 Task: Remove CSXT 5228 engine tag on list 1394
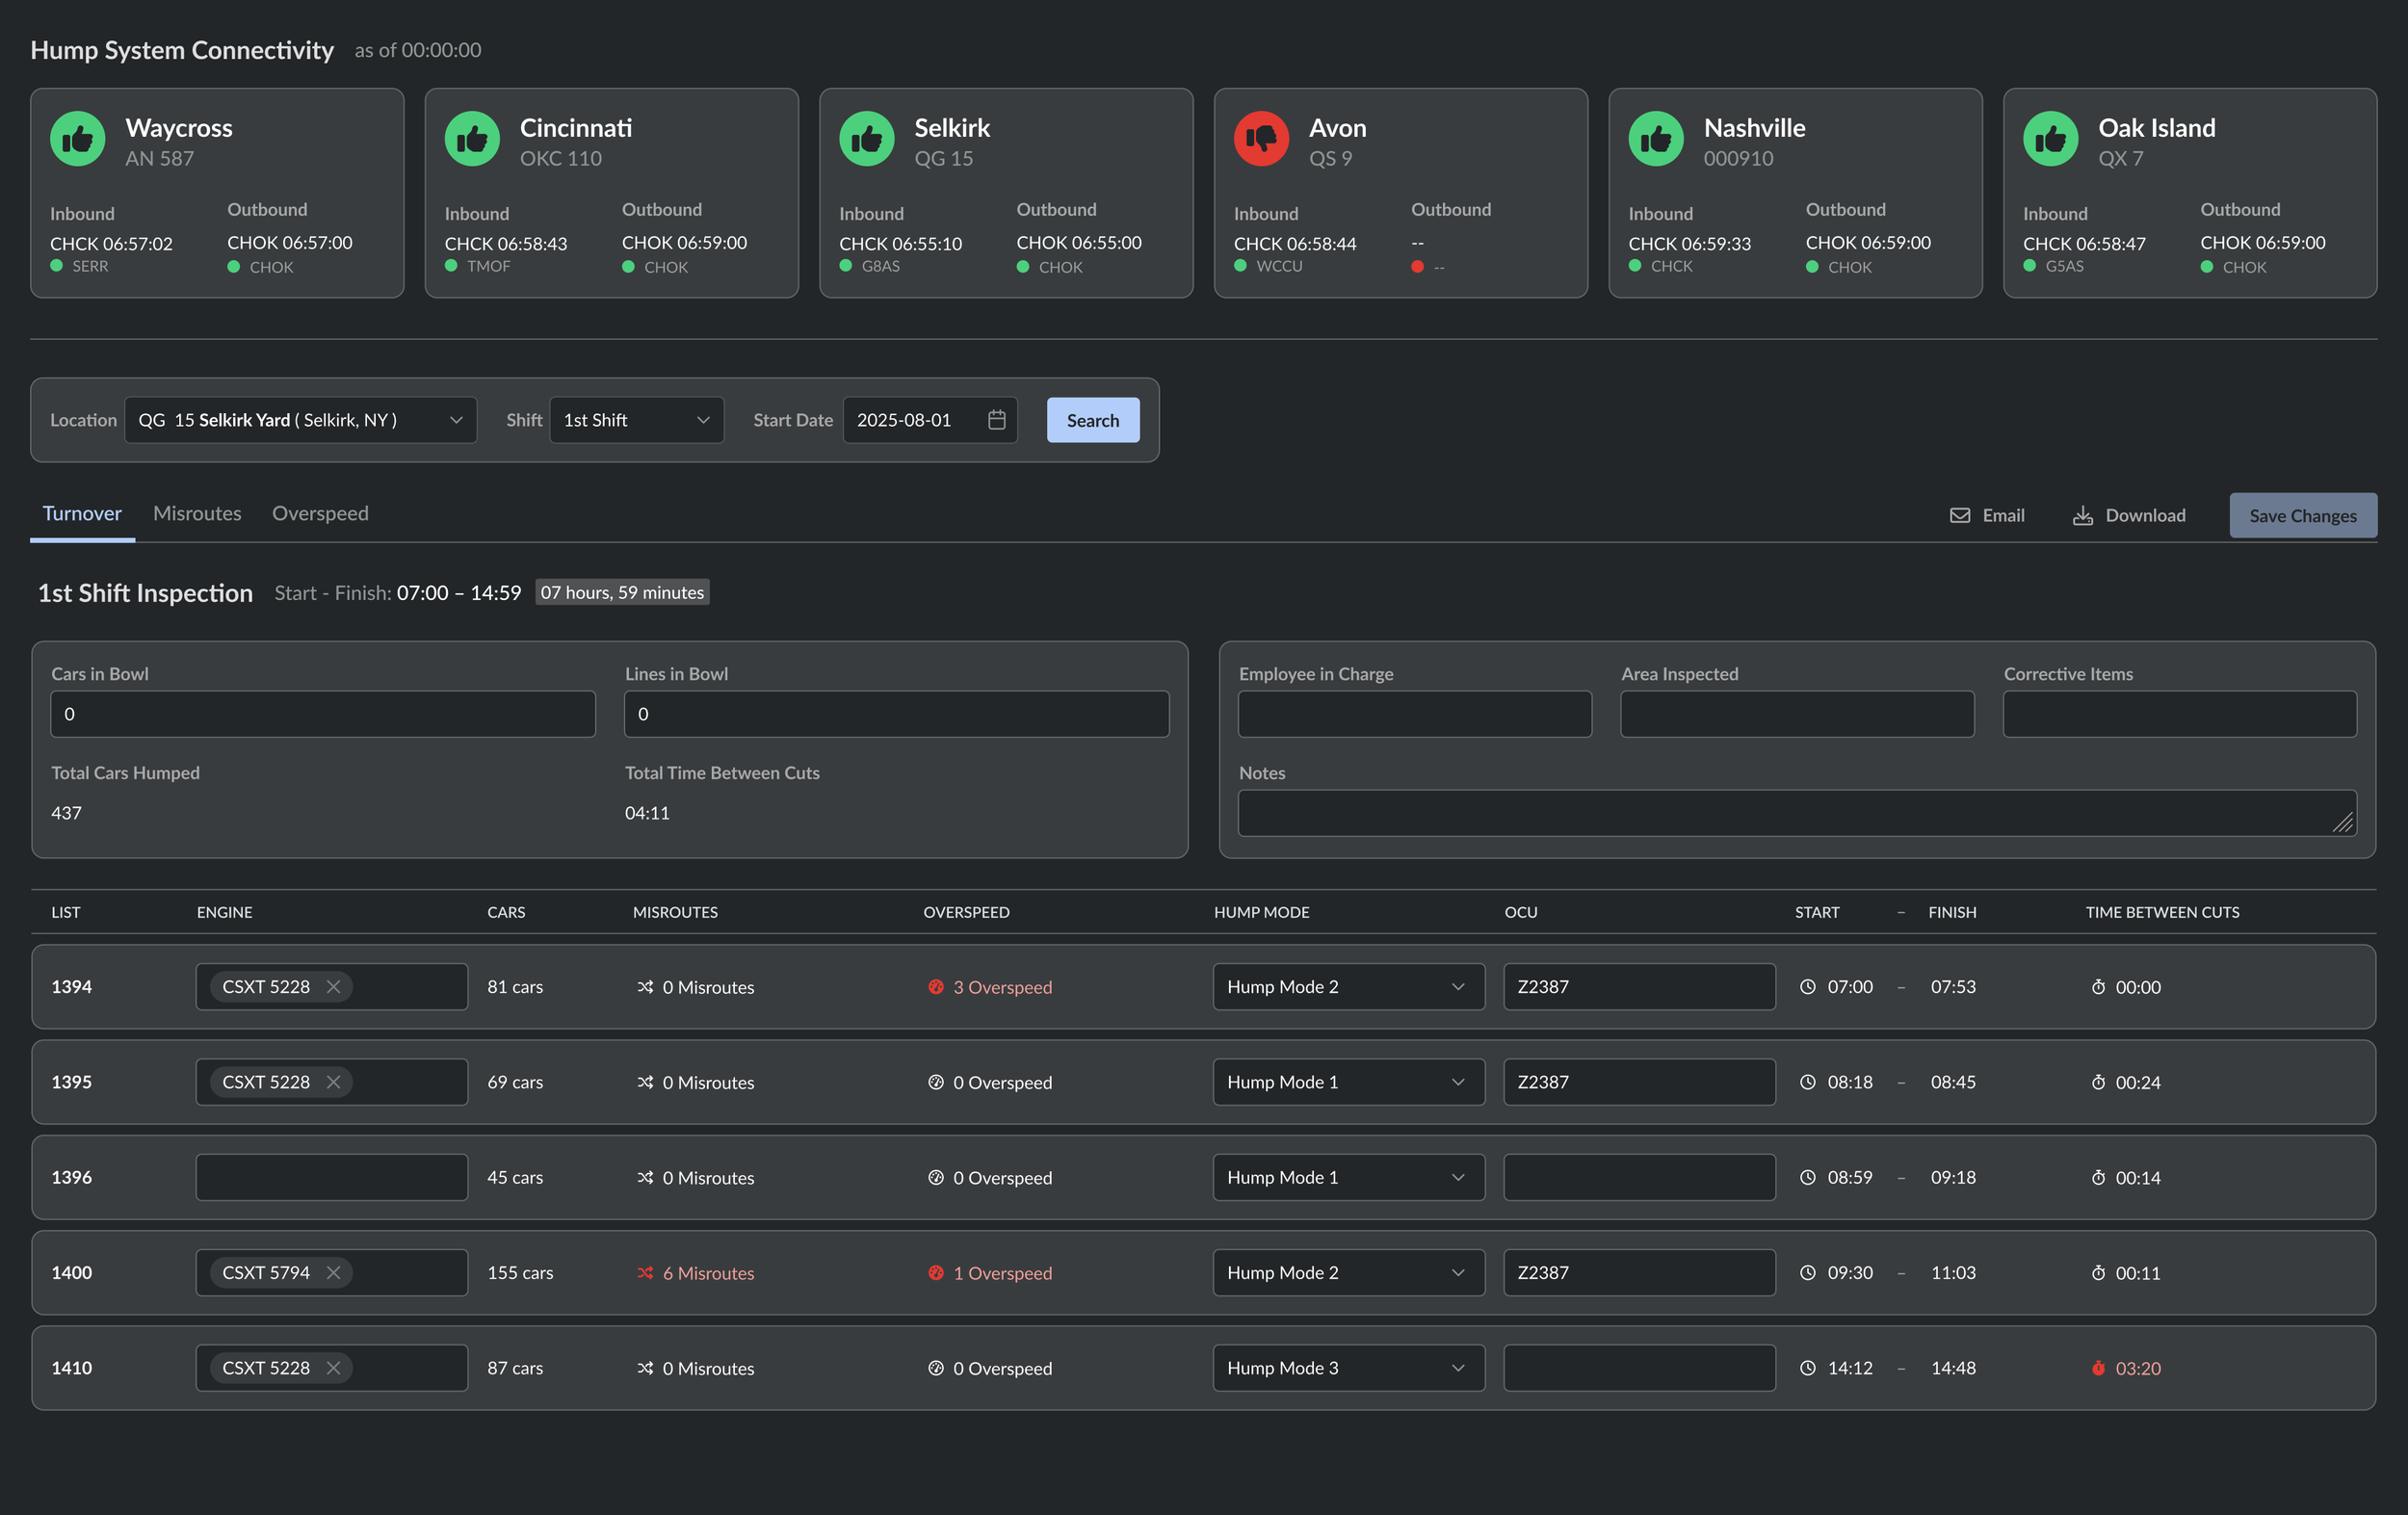coord(334,987)
